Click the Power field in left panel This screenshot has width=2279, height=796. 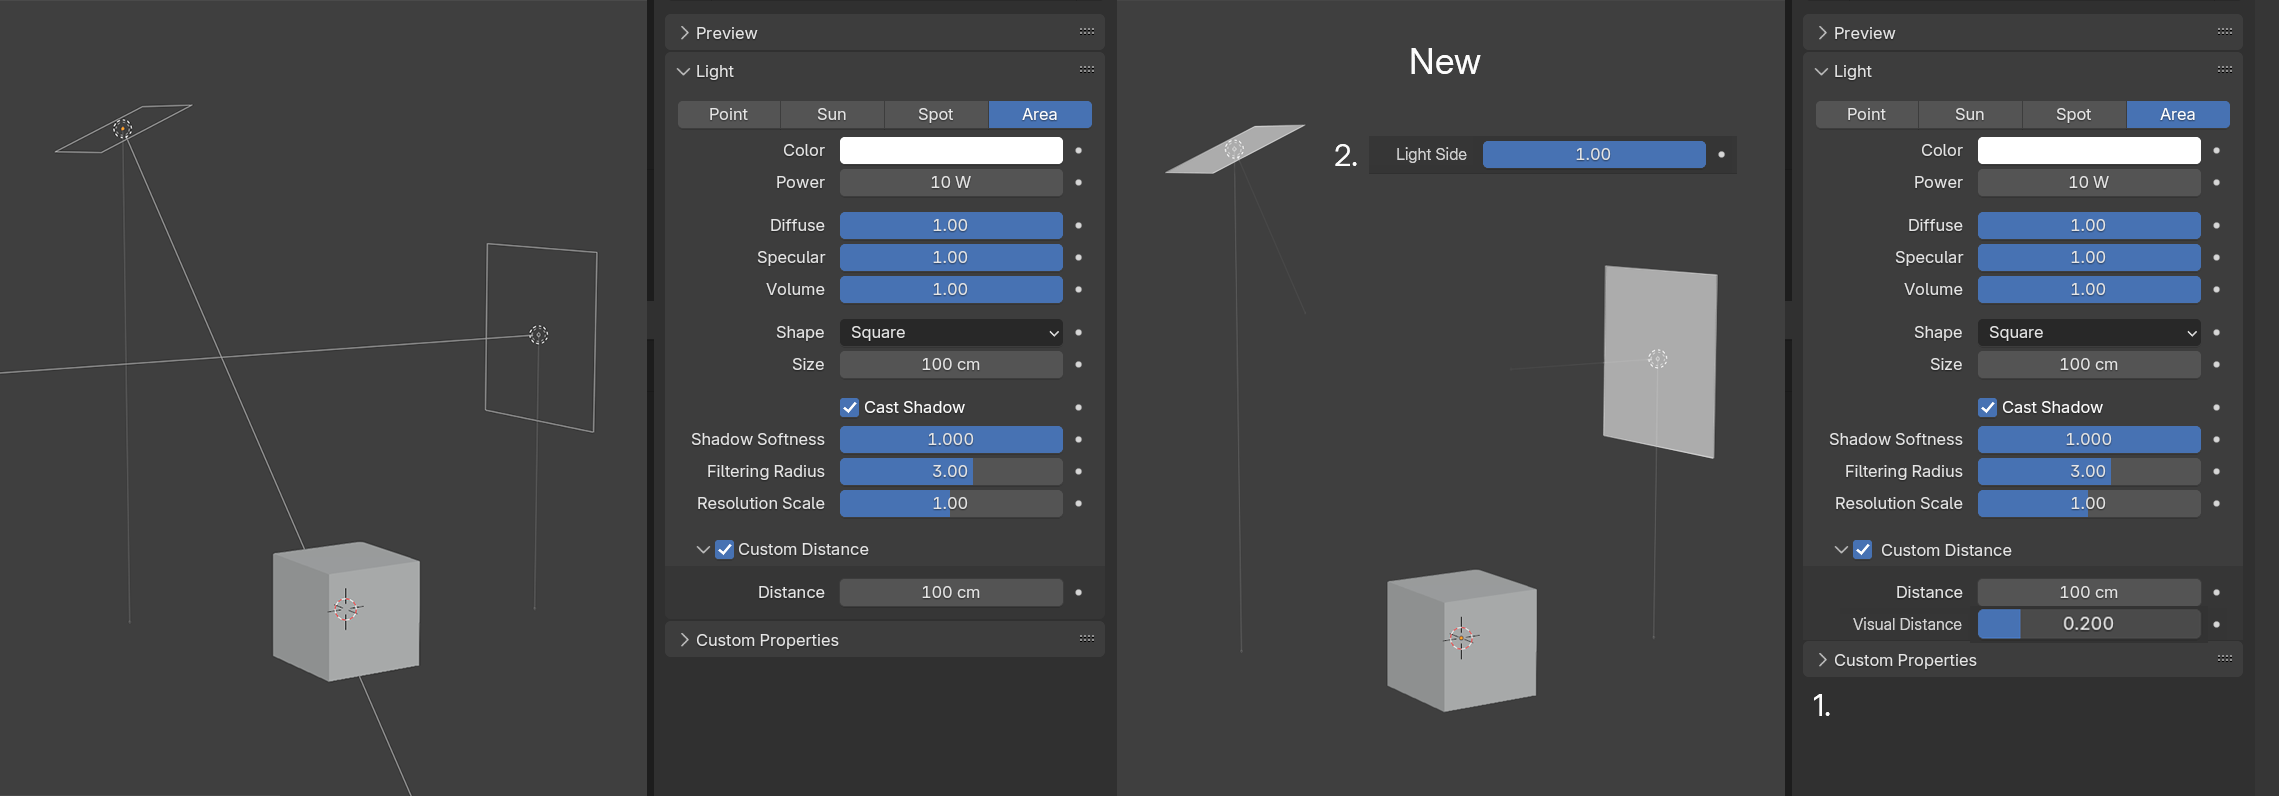click(x=951, y=182)
